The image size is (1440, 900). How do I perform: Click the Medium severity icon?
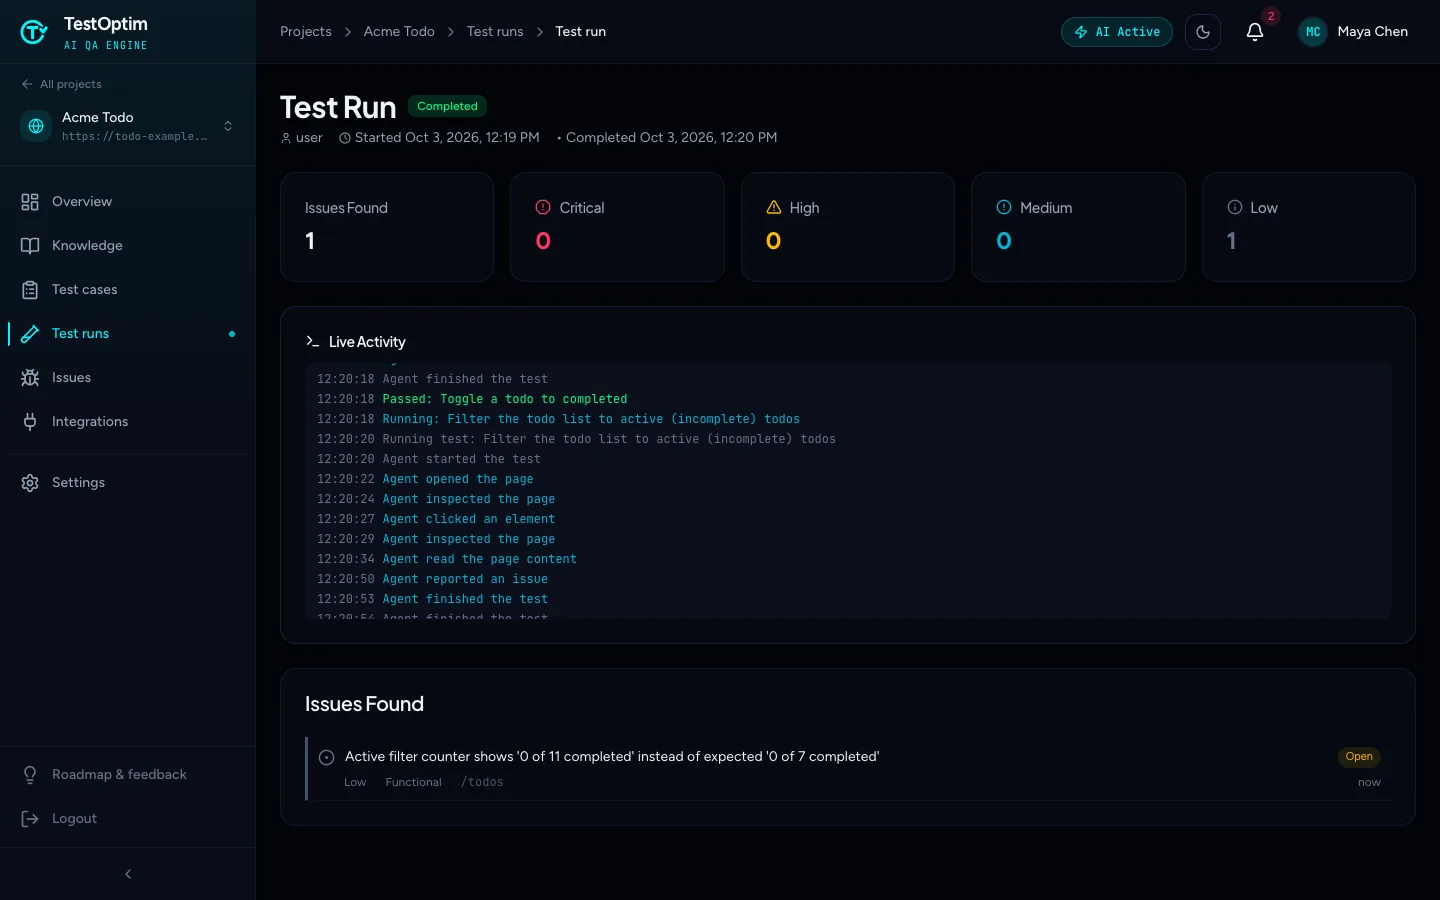(1004, 208)
